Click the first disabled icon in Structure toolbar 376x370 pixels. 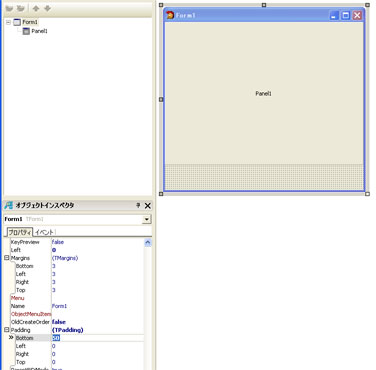click(x=9, y=8)
